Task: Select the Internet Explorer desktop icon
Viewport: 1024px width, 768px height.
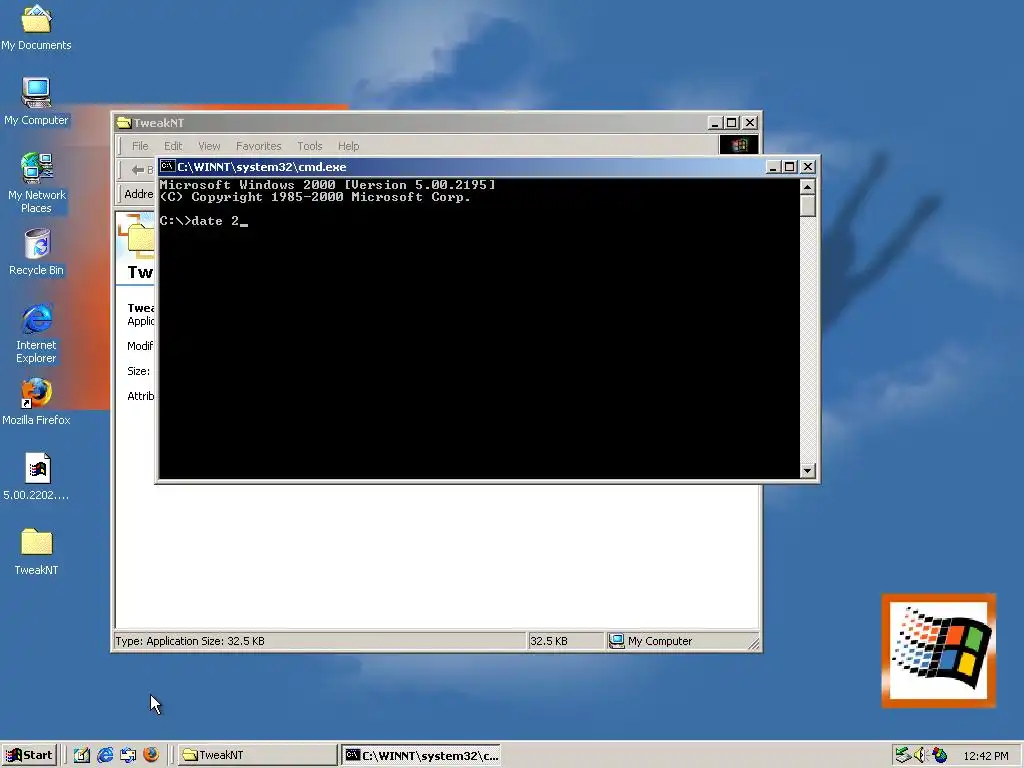Action: (37, 333)
